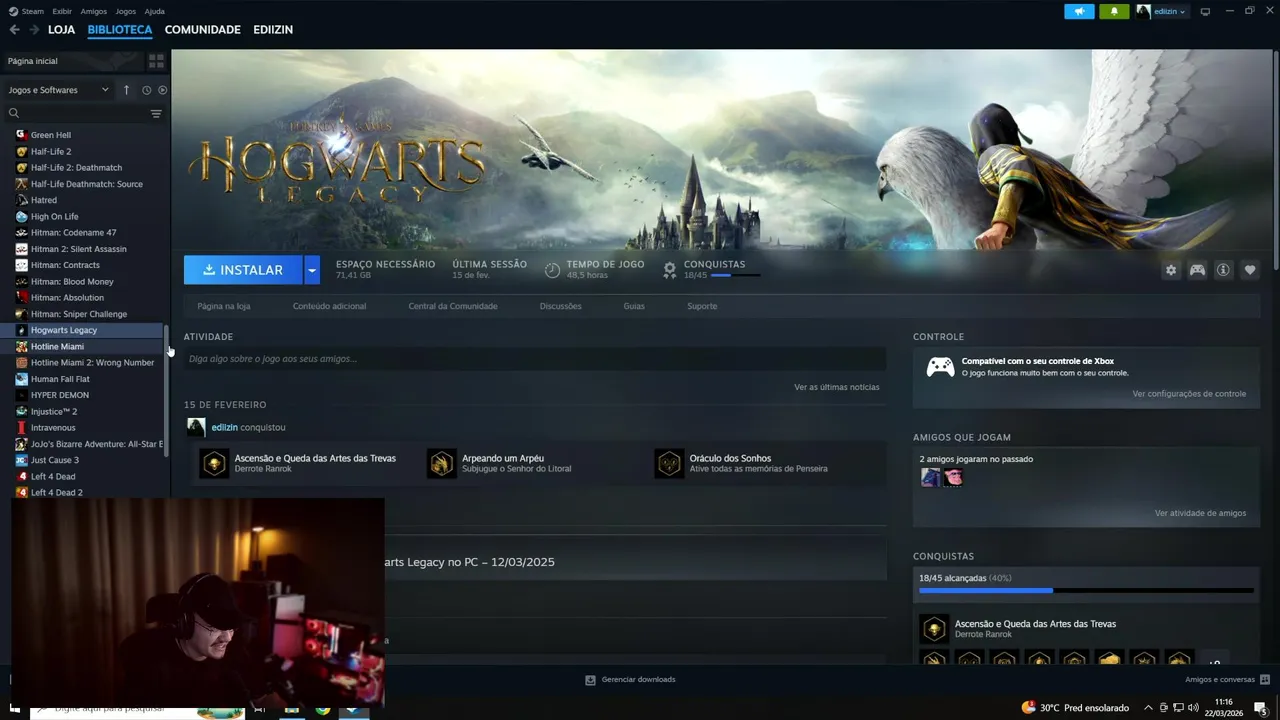Add Hogwarts Legacy to favorites heart
This screenshot has width=1280, height=720.
1249,270
